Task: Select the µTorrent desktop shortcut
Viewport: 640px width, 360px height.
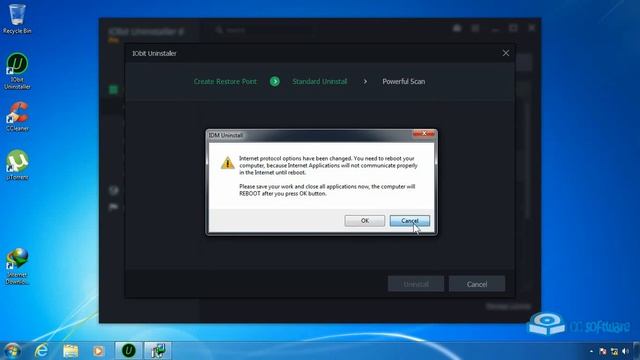Action: coord(17,165)
